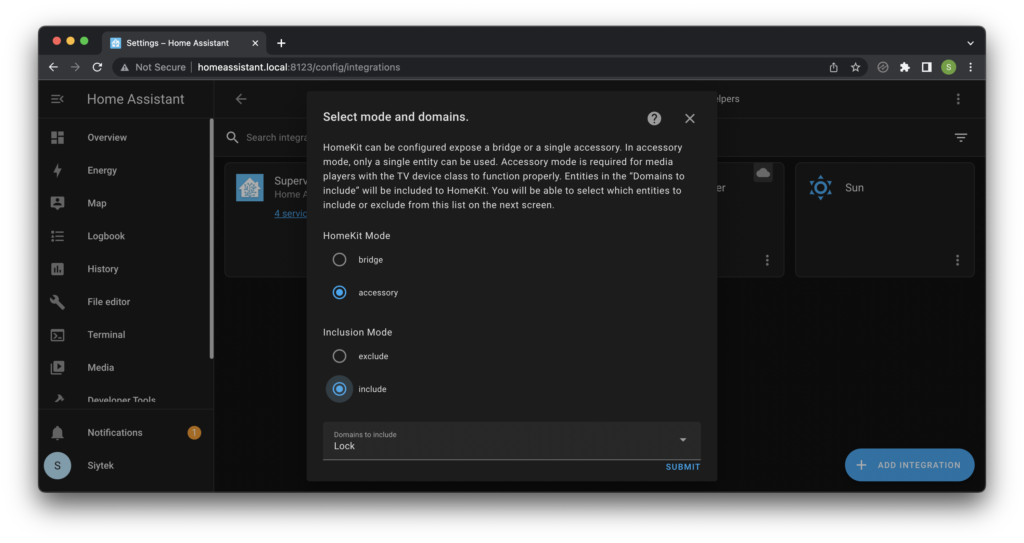Open Sun card three-dot menu
The width and height of the screenshot is (1024, 543).
[957, 260]
